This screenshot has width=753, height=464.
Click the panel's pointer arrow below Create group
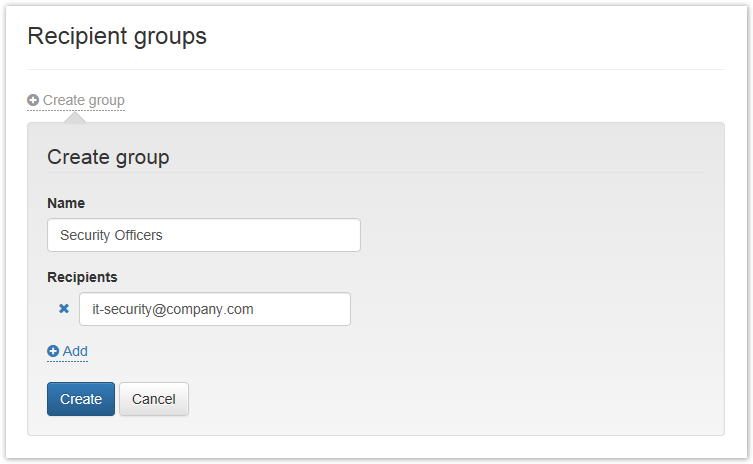74,117
